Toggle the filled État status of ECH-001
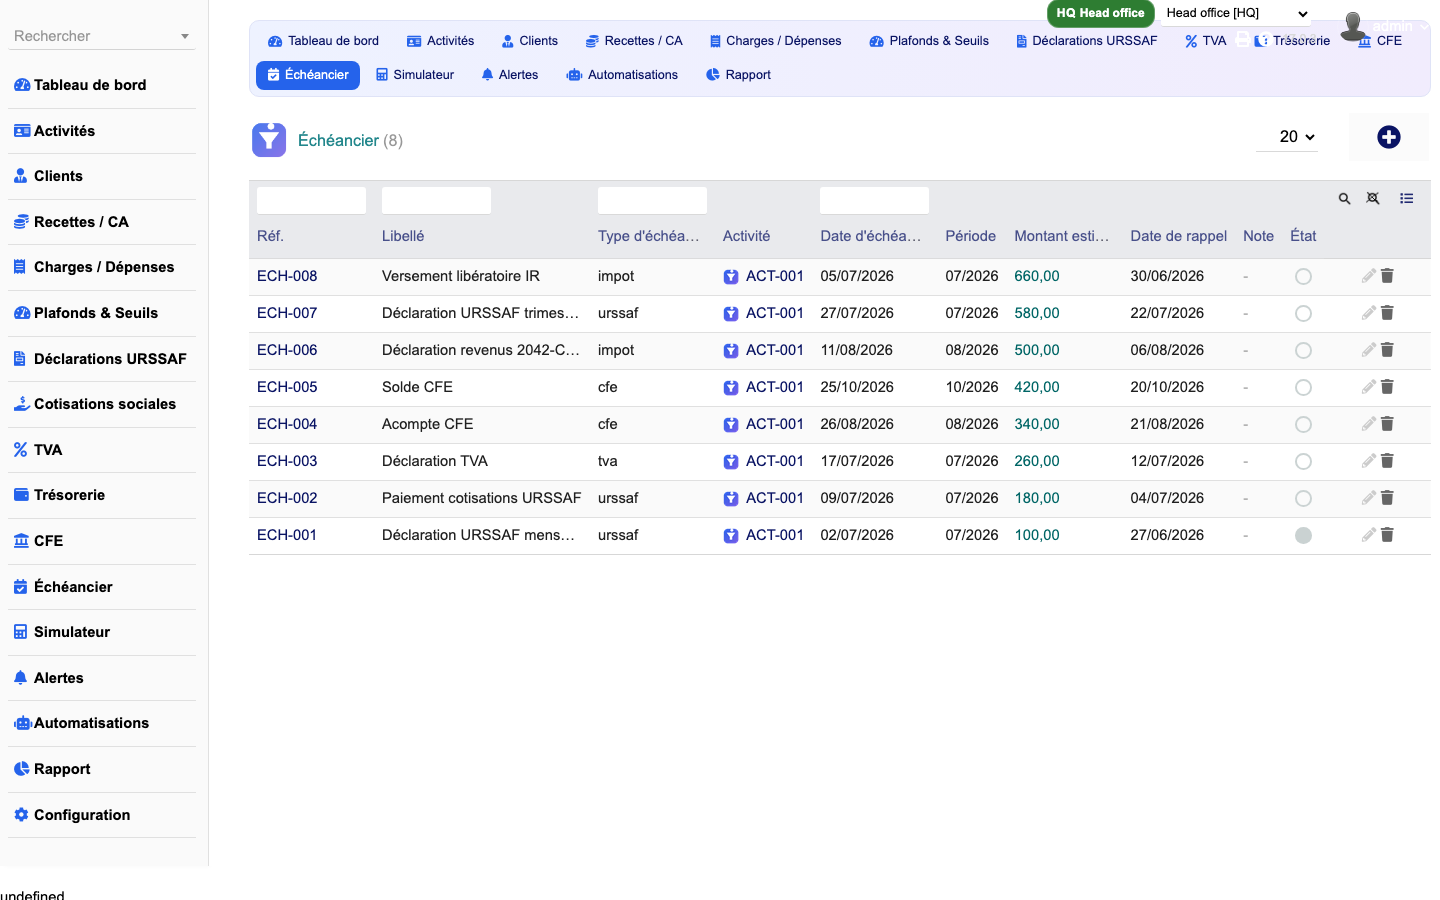This screenshot has height=900, width=1440. (1303, 536)
